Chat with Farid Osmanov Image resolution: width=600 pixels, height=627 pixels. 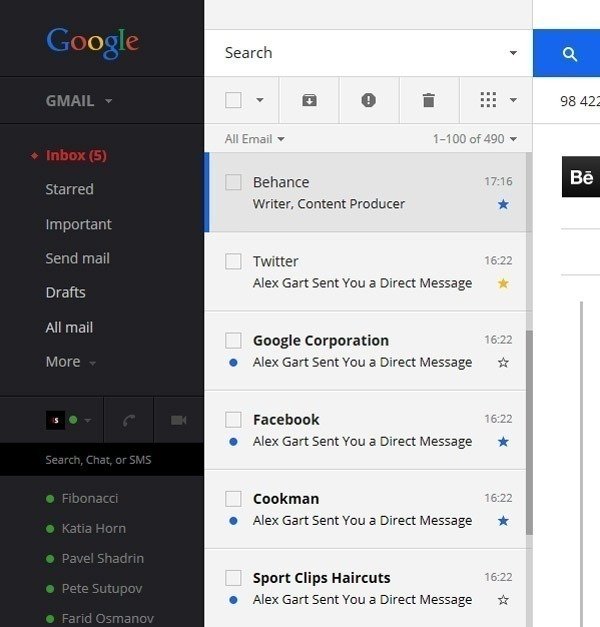click(107, 619)
